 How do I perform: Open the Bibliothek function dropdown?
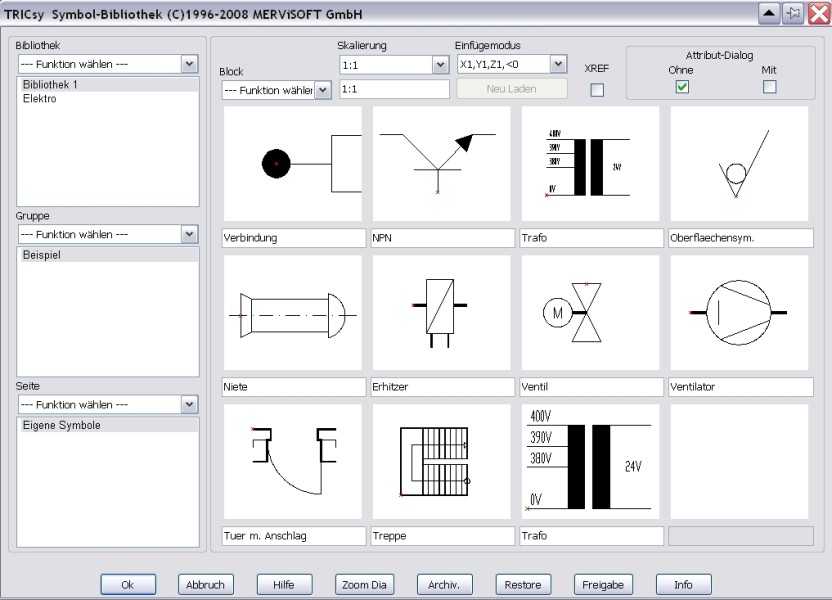[x=108, y=64]
